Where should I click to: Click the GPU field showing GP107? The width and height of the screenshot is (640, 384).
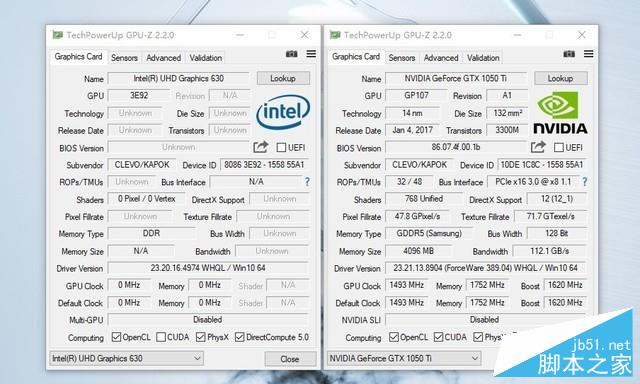416,95
